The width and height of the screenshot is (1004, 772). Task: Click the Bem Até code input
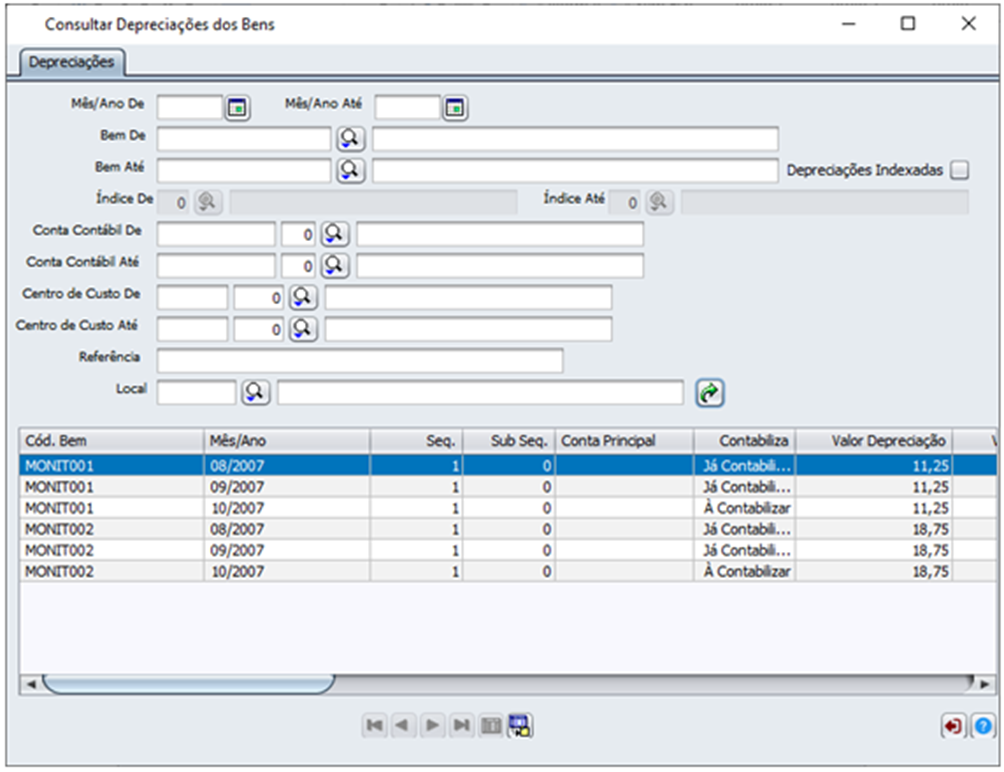244,170
